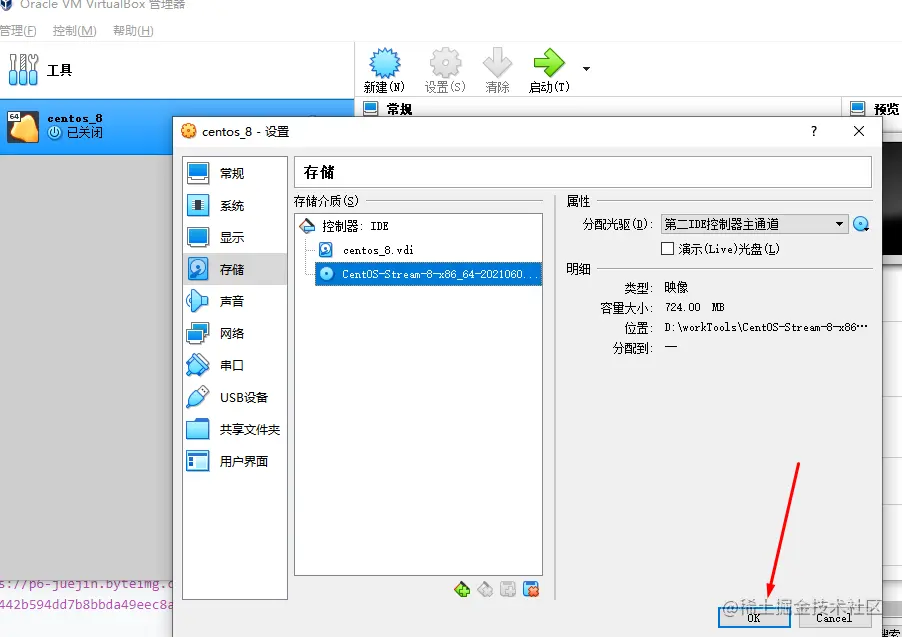Image resolution: width=902 pixels, height=637 pixels.
Task: Select the CentOS-Stream-8 ISO optical item
Action: pyautogui.click(x=428, y=274)
